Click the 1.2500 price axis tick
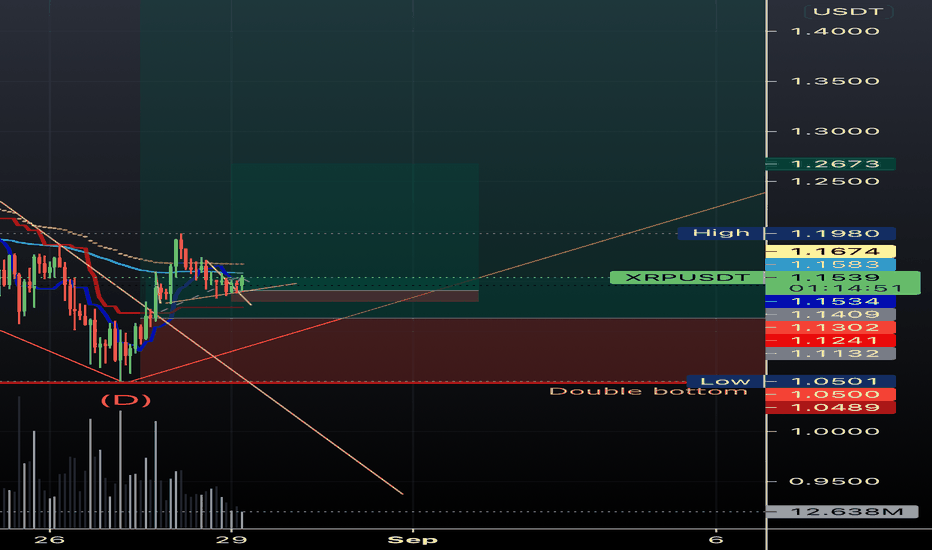The width and height of the screenshot is (932, 550). pos(835,181)
